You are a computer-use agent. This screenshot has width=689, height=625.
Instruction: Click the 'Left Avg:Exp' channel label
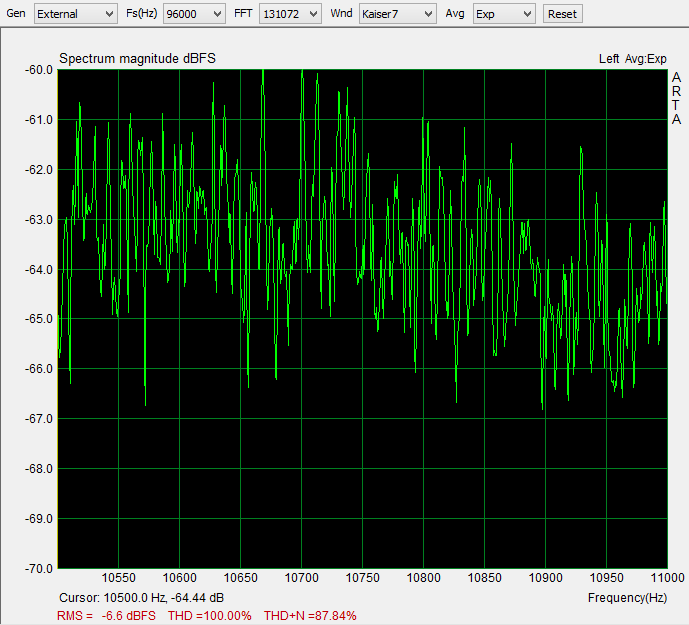(x=632, y=59)
